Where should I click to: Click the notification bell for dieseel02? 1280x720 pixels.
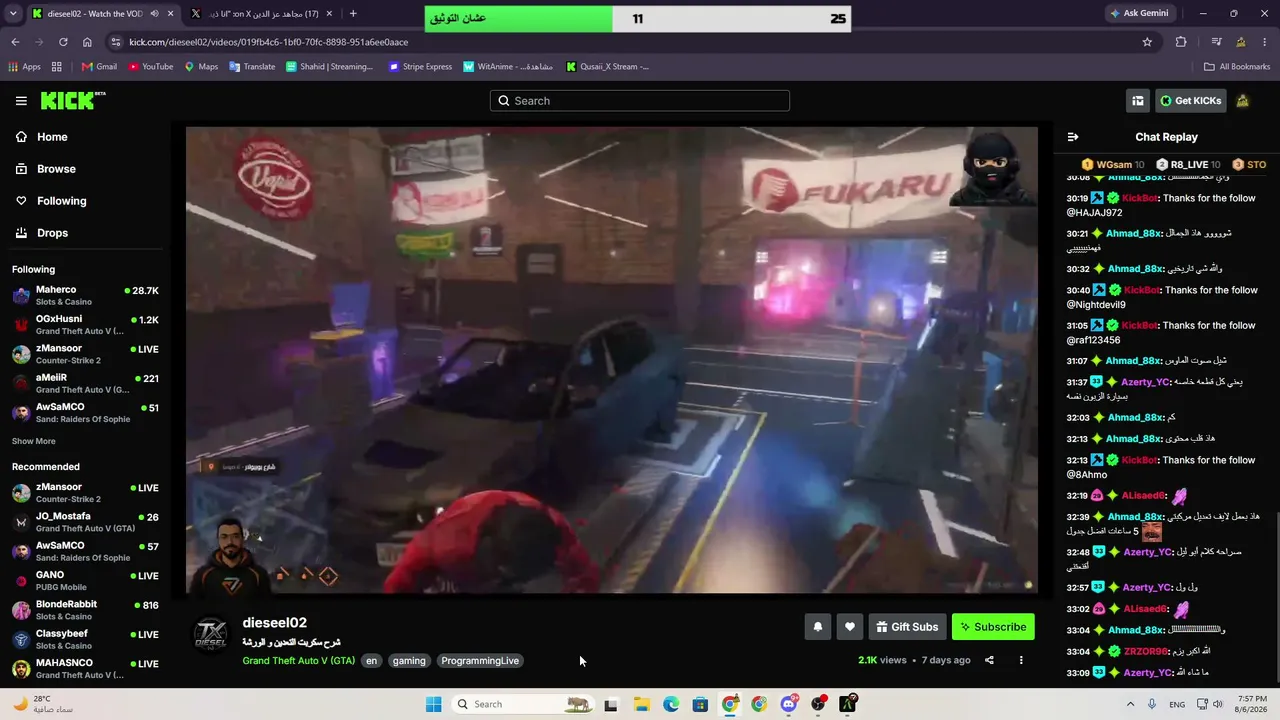[817, 627]
